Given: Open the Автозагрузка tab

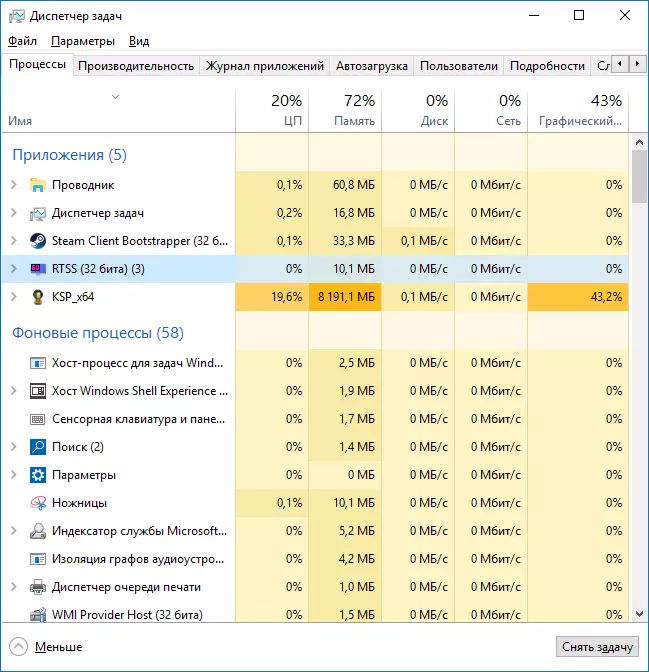Looking at the screenshot, I should (372, 66).
